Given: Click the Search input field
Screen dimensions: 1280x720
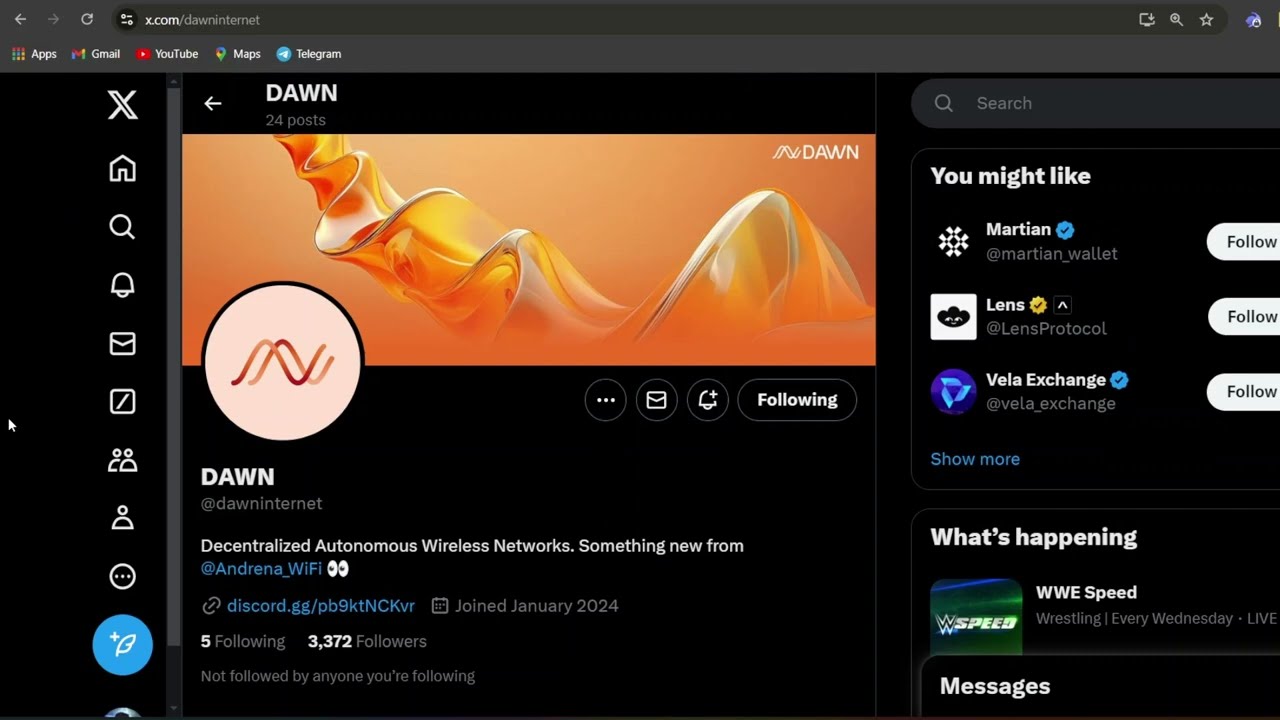Looking at the screenshot, I should click(1100, 103).
